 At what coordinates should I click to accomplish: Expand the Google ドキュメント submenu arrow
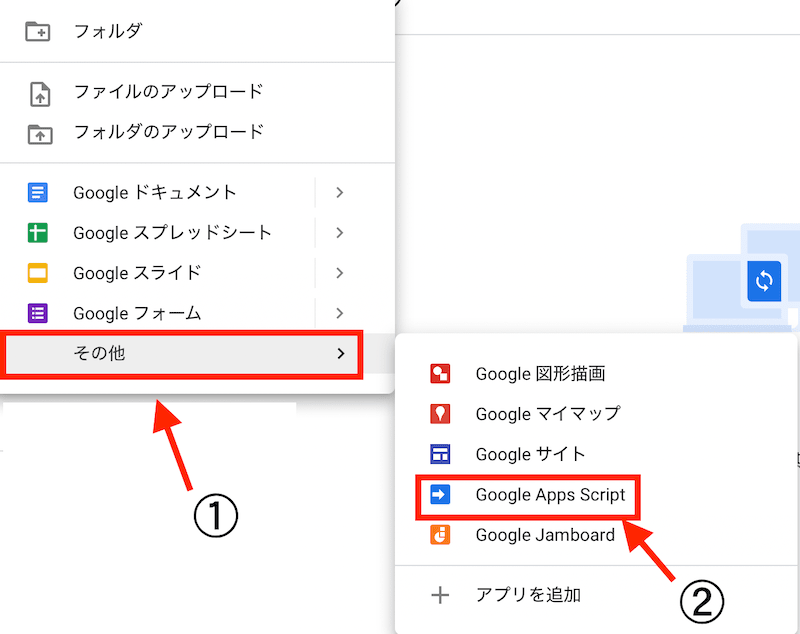pyautogui.click(x=340, y=192)
